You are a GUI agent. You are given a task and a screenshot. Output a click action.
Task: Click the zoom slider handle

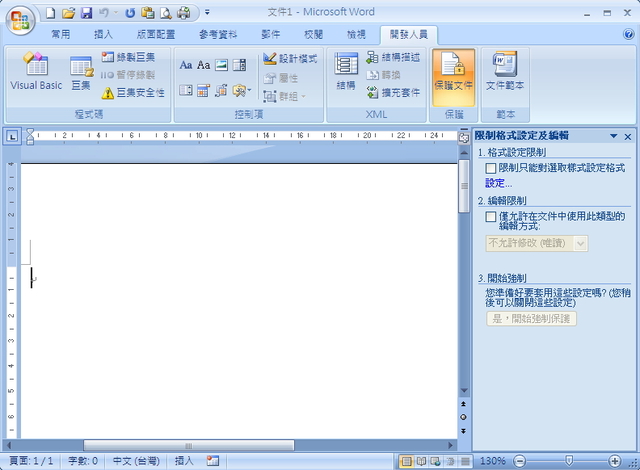[x=569, y=461]
